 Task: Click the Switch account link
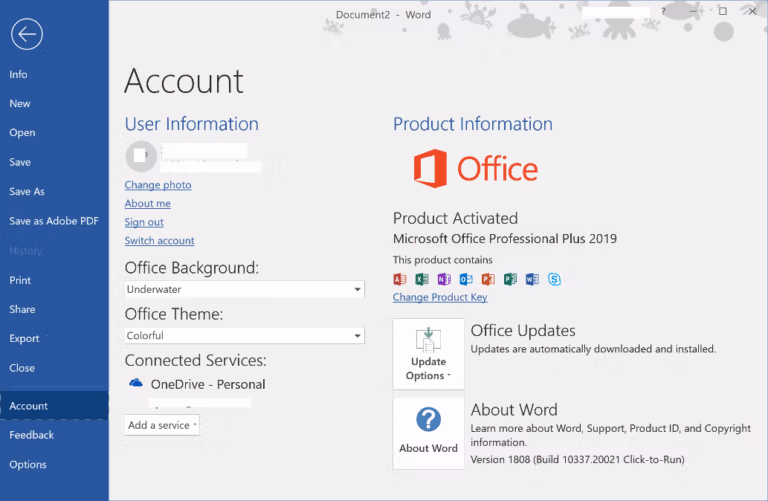pyautogui.click(x=159, y=241)
